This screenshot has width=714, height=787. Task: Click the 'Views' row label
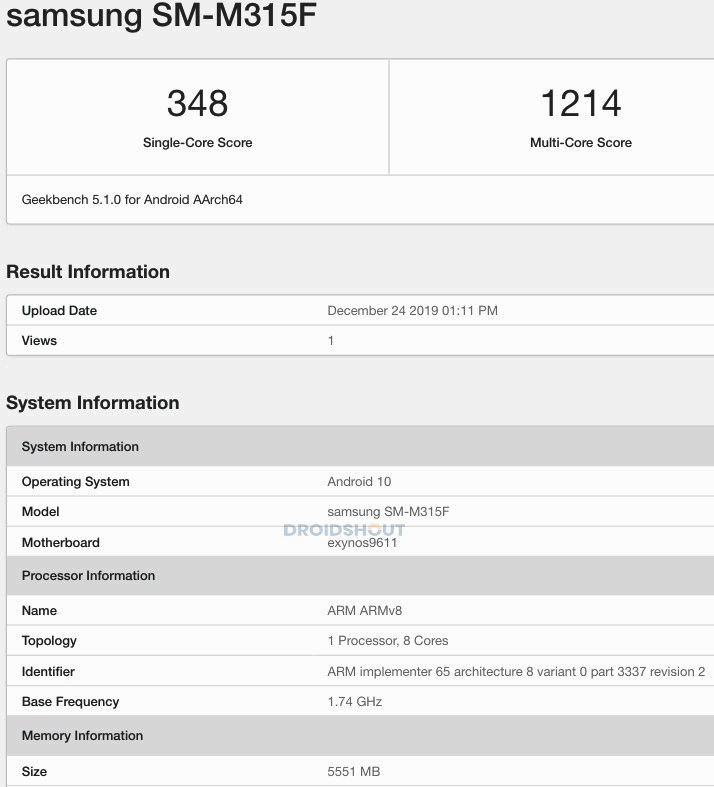39,341
